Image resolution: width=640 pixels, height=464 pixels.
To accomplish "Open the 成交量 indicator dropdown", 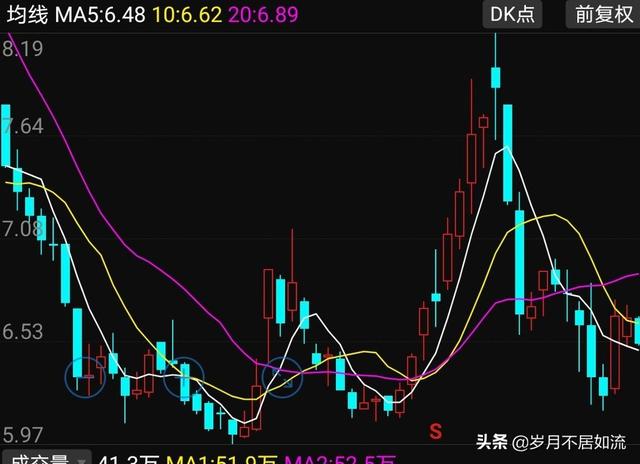I will (46, 459).
